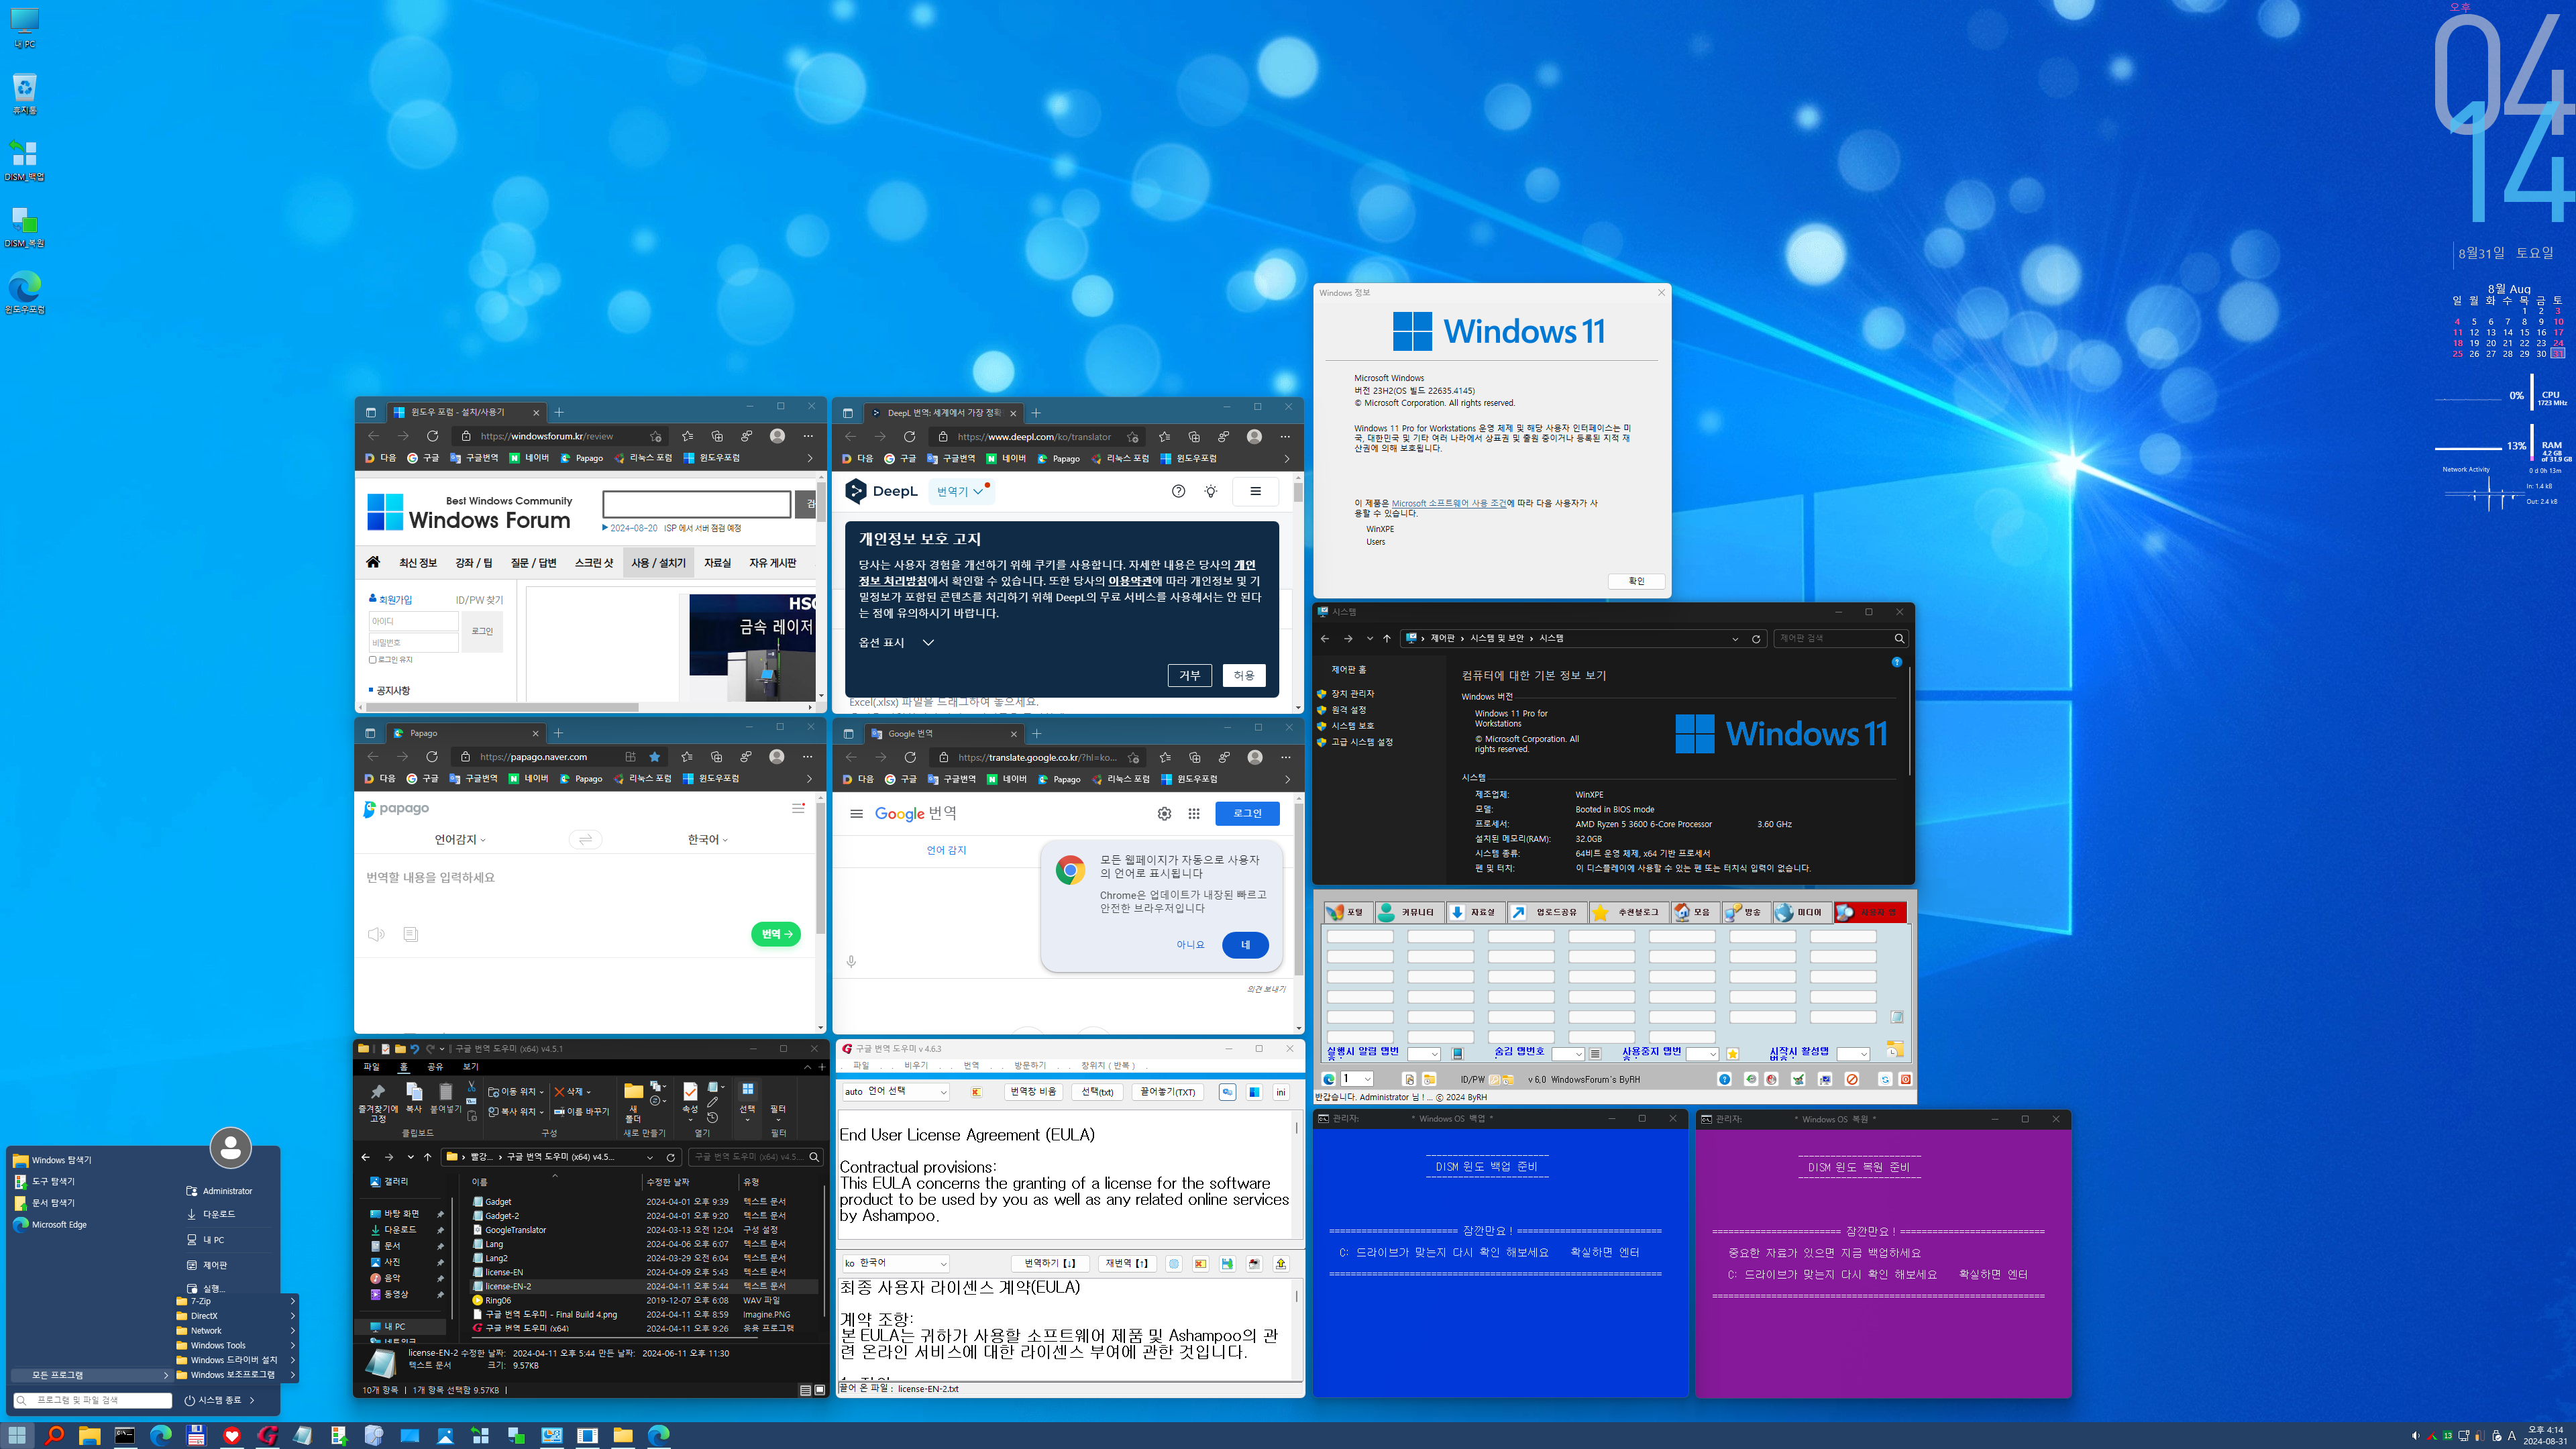Expand Papago 언어감지 source language dropdown
2576x1449 pixels.
click(460, 840)
